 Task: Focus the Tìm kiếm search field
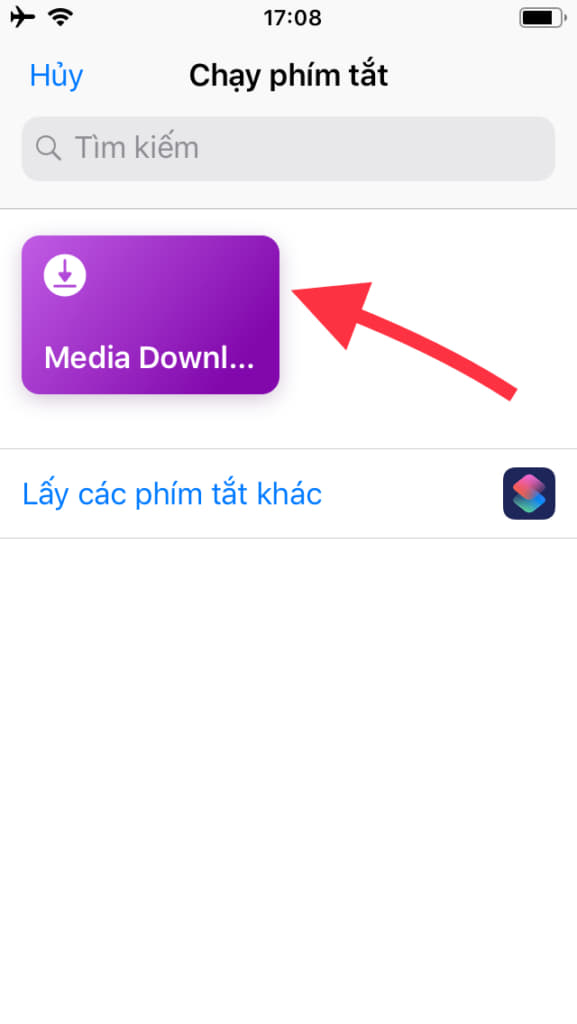288,148
